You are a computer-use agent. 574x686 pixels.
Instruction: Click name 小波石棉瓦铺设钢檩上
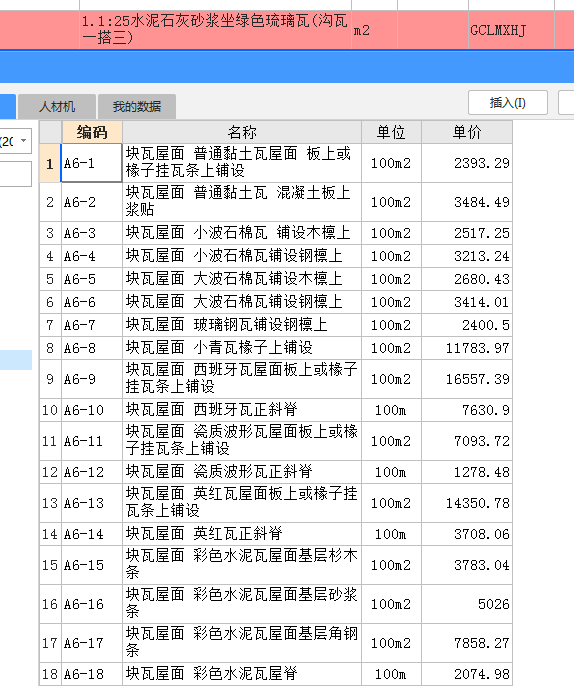(x=242, y=256)
